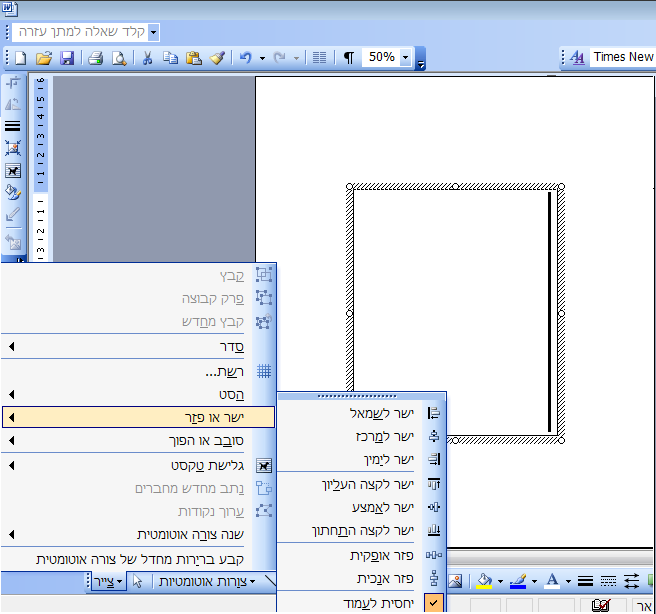Click the New blank document icon
The width and height of the screenshot is (656, 614).
pyautogui.click(x=20, y=58)
